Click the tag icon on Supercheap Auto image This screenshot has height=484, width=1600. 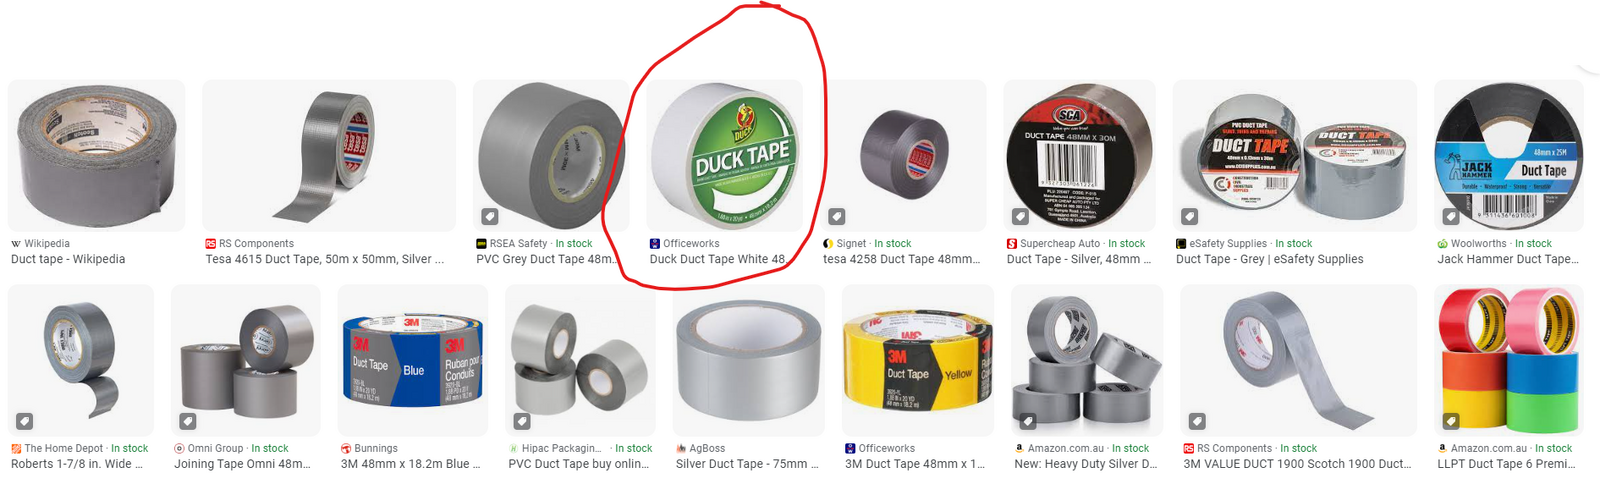pos(1020,216)
